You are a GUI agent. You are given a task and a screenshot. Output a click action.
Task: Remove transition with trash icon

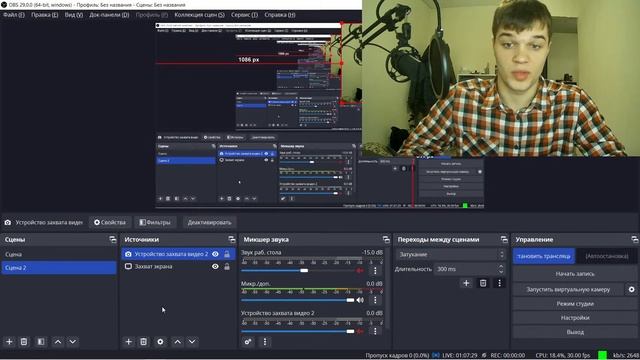click(x=483, y=283)
